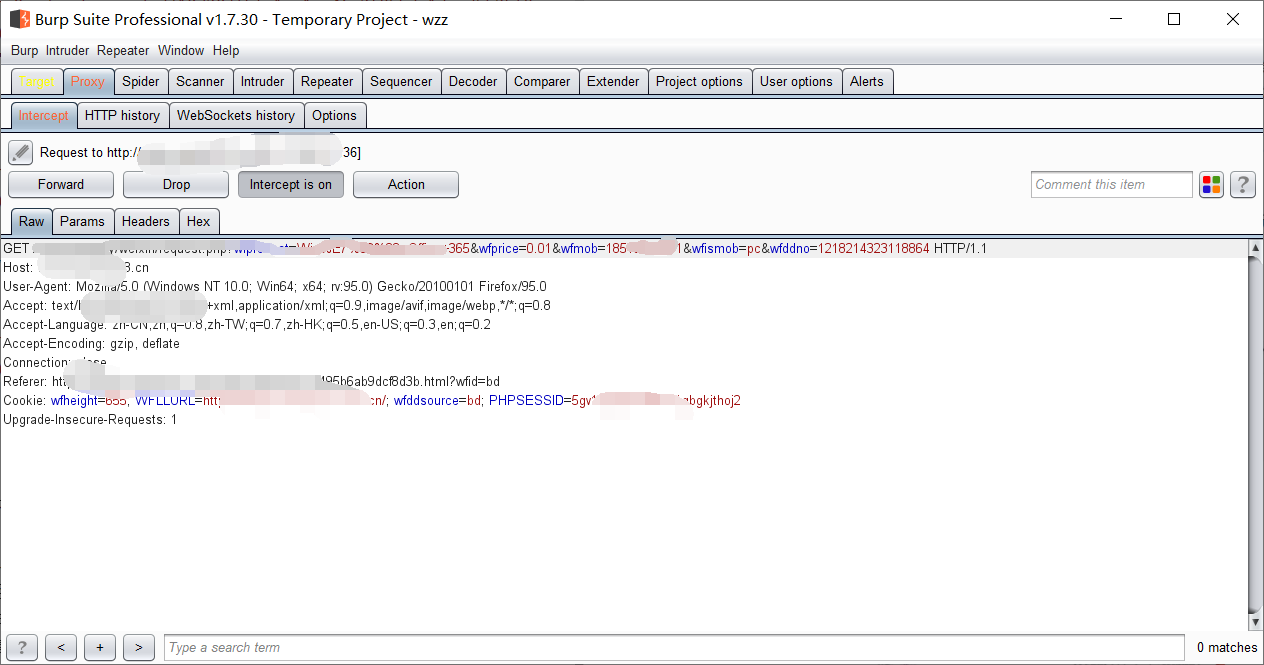Screen dimensions: 1264x665
Task: Open the Repeater menu
Action: 123,50
